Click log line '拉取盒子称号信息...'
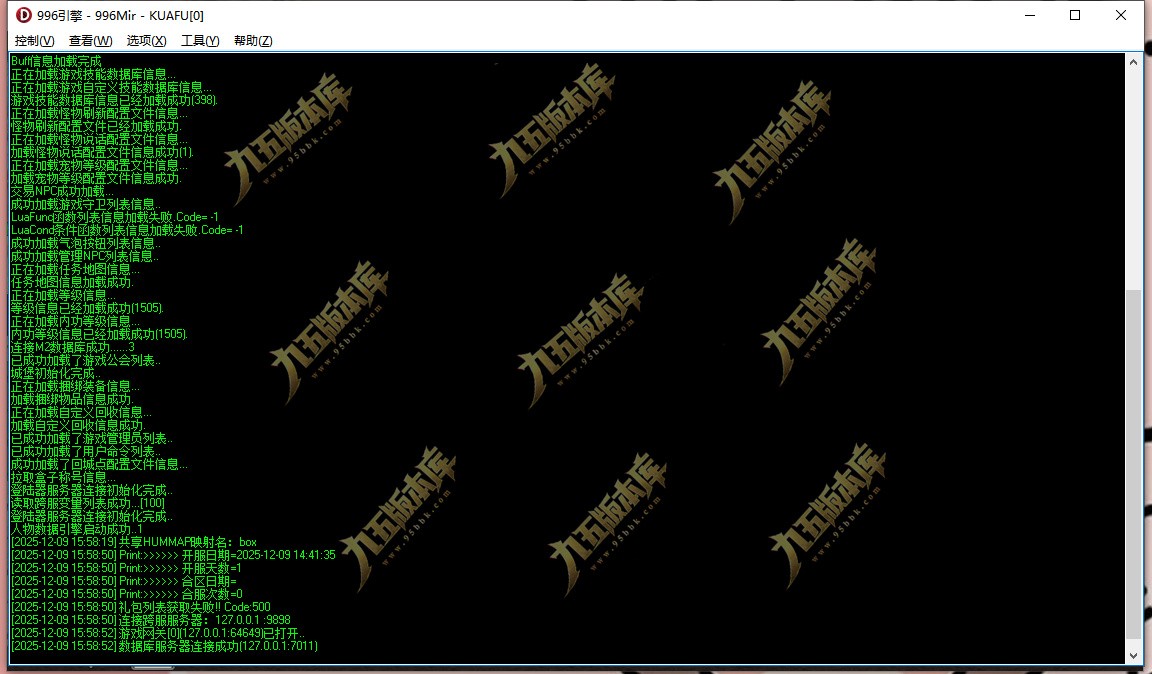 click(x=63, y=477)
